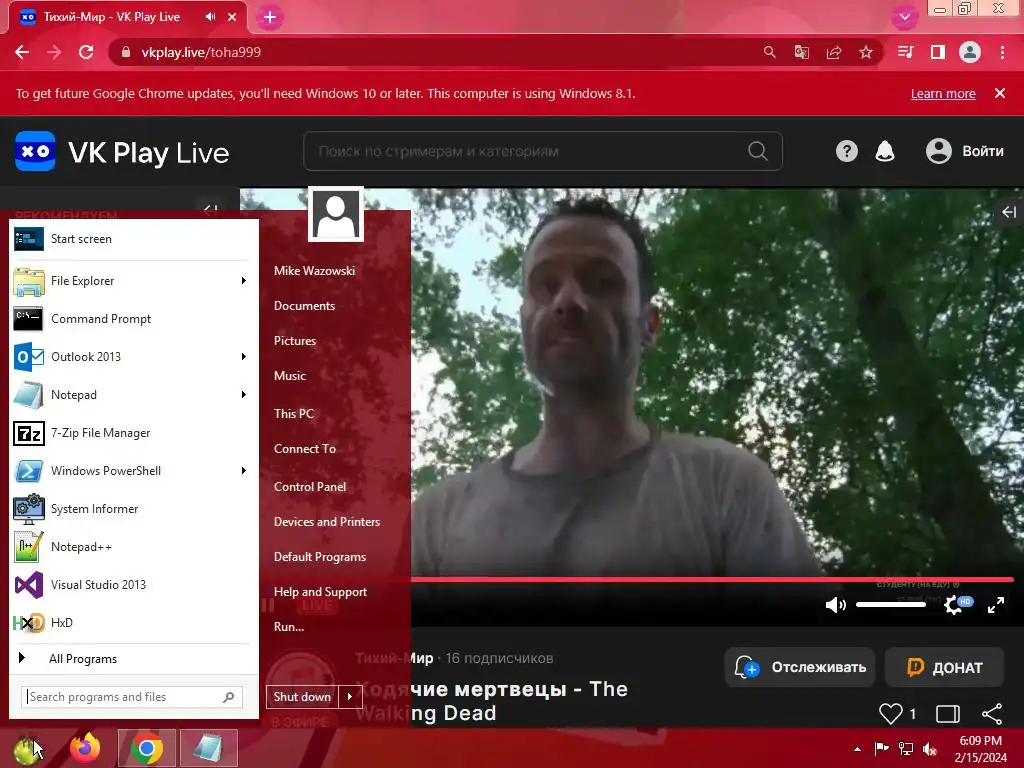The width and height of the screenshot is (1024, 768).
Task: Open Documents from the Start menu
Action: [304, 306]
